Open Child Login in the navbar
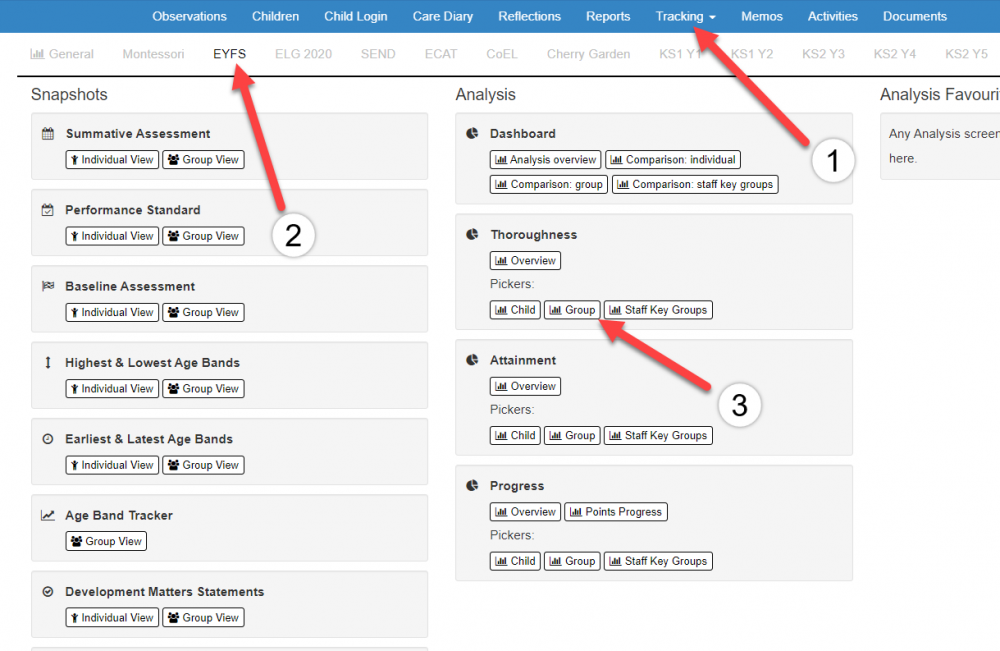The width and height of the screenshot is (1000, 651). tap(355, 17)
